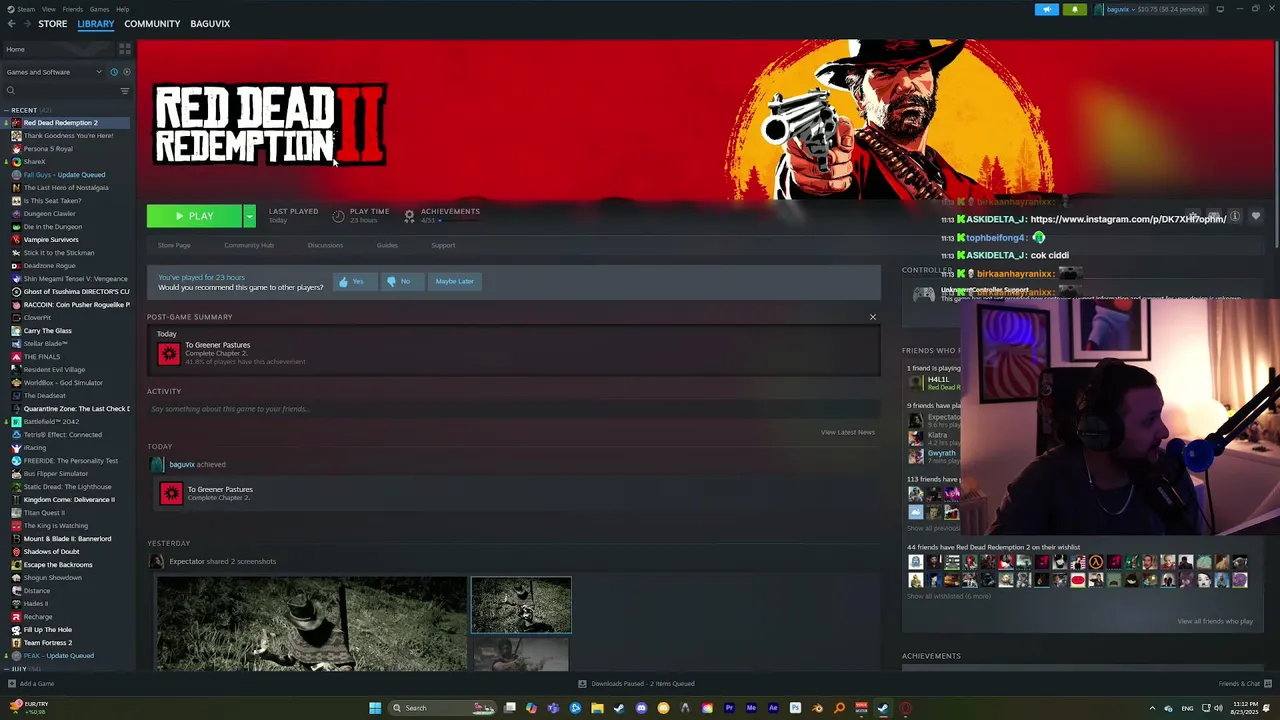Open baguvix avatar in activity feed
Viewport: 1280px width, 720px height.
click(156, 464)
